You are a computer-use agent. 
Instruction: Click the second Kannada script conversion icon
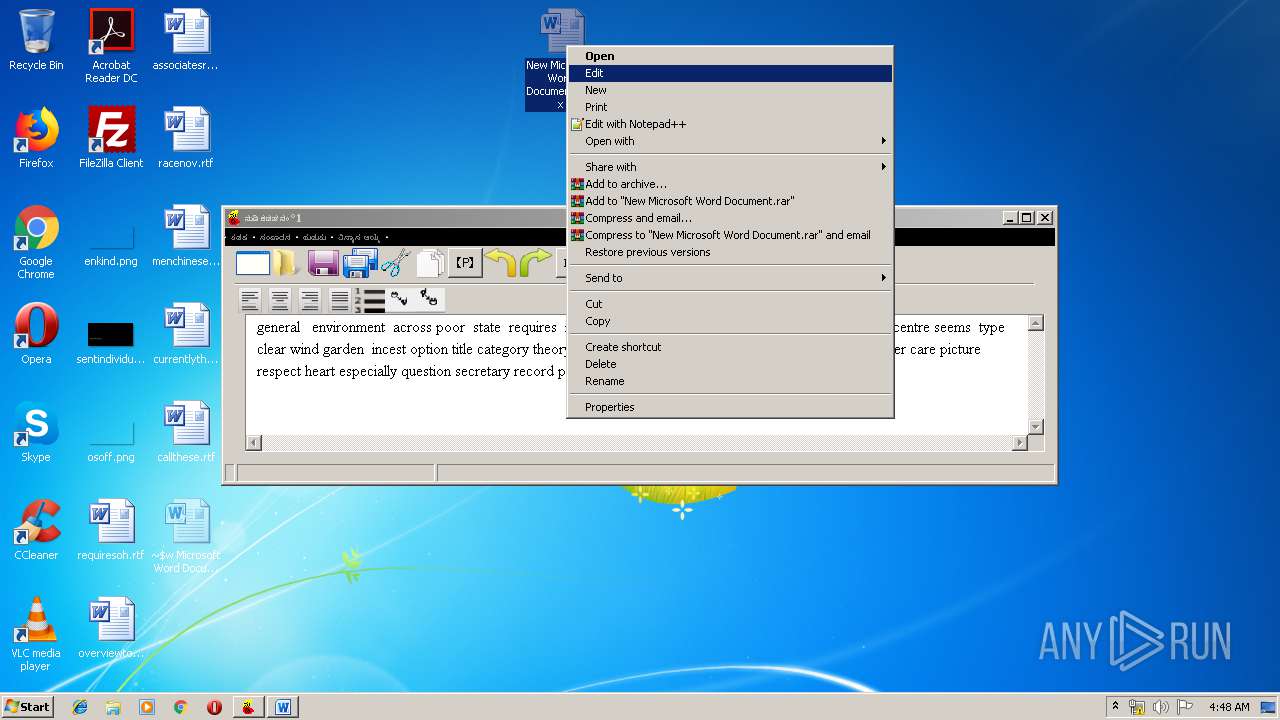430,297
